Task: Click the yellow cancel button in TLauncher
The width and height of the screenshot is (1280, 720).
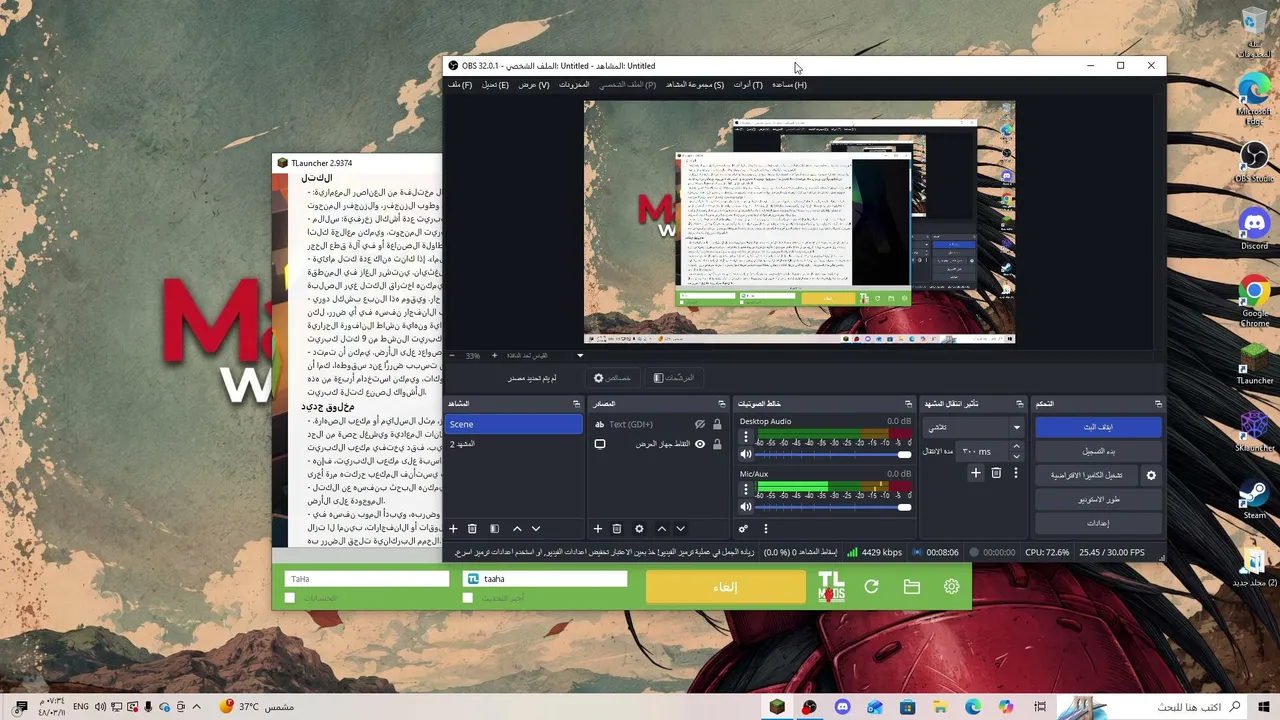Action: (x=725, y=587)
